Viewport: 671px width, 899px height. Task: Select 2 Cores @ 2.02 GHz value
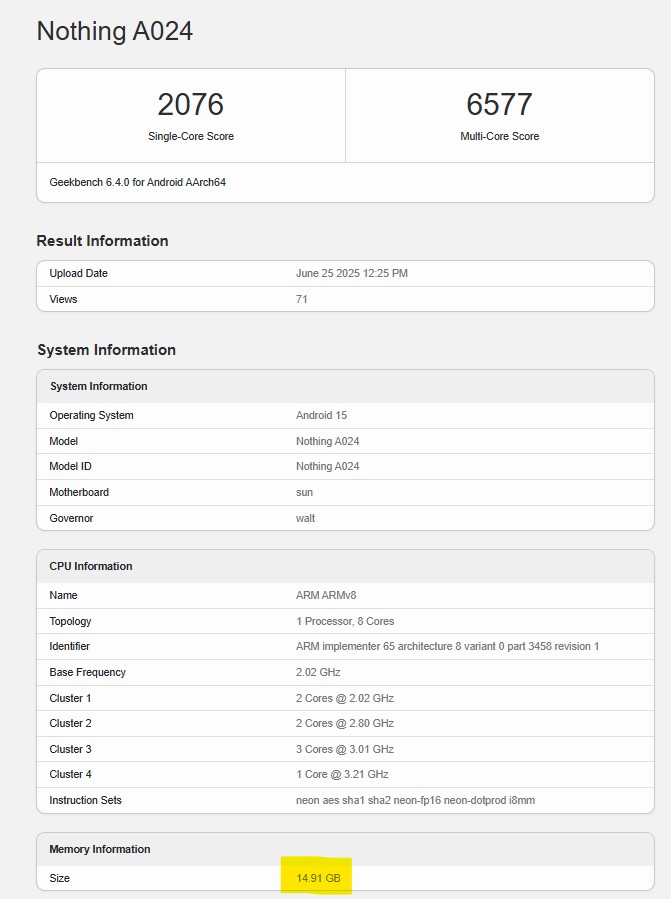point(345,698)
